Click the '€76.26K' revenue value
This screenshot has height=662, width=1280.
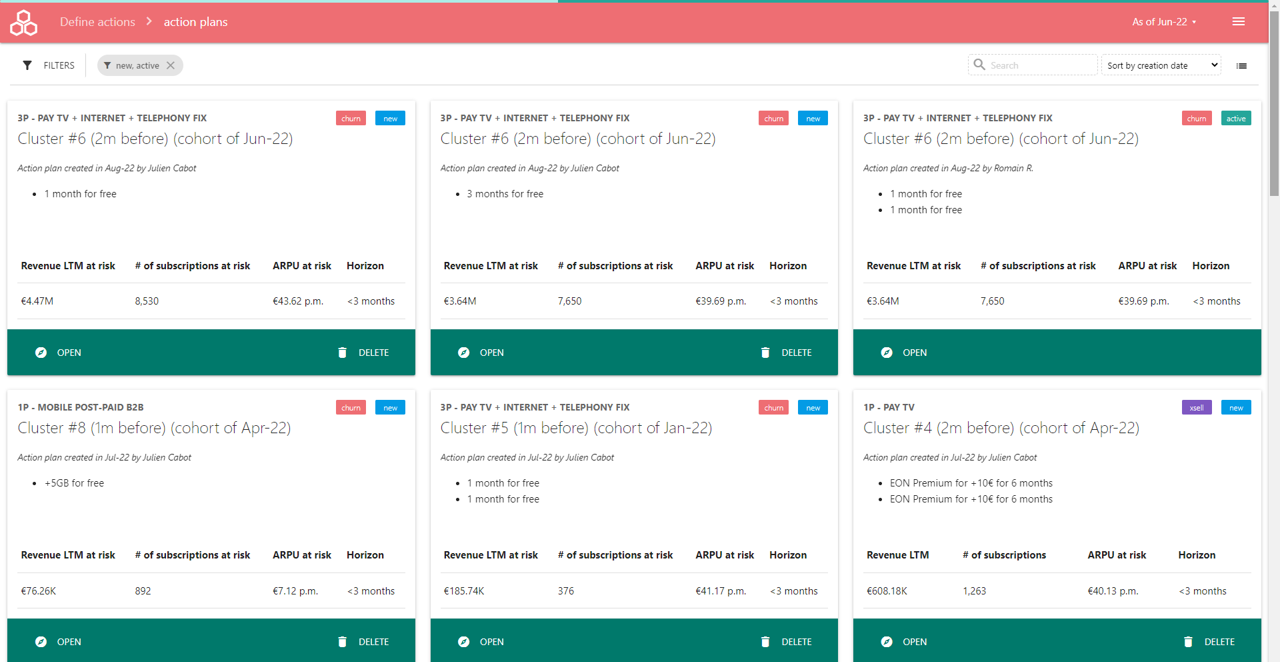tap(39, 591)
